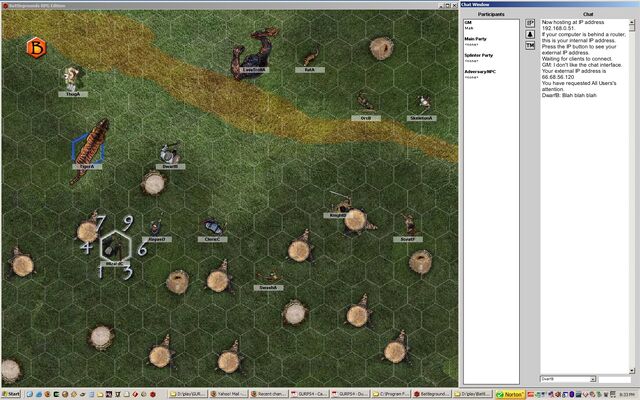Image resolution: width=640 pixels, height=400 pixels.
Task: Click the IP address button in Chat Window
Action: (x=530, y=23)
